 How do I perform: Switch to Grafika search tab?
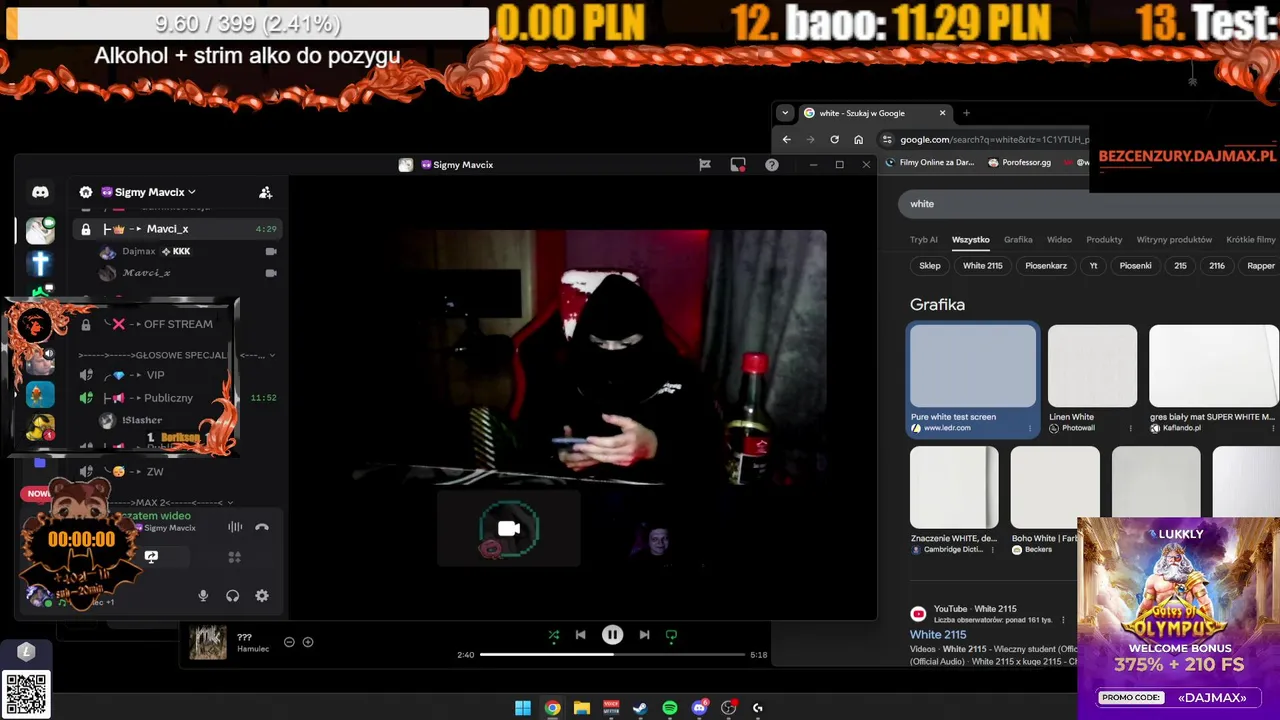click(1018, 240)
